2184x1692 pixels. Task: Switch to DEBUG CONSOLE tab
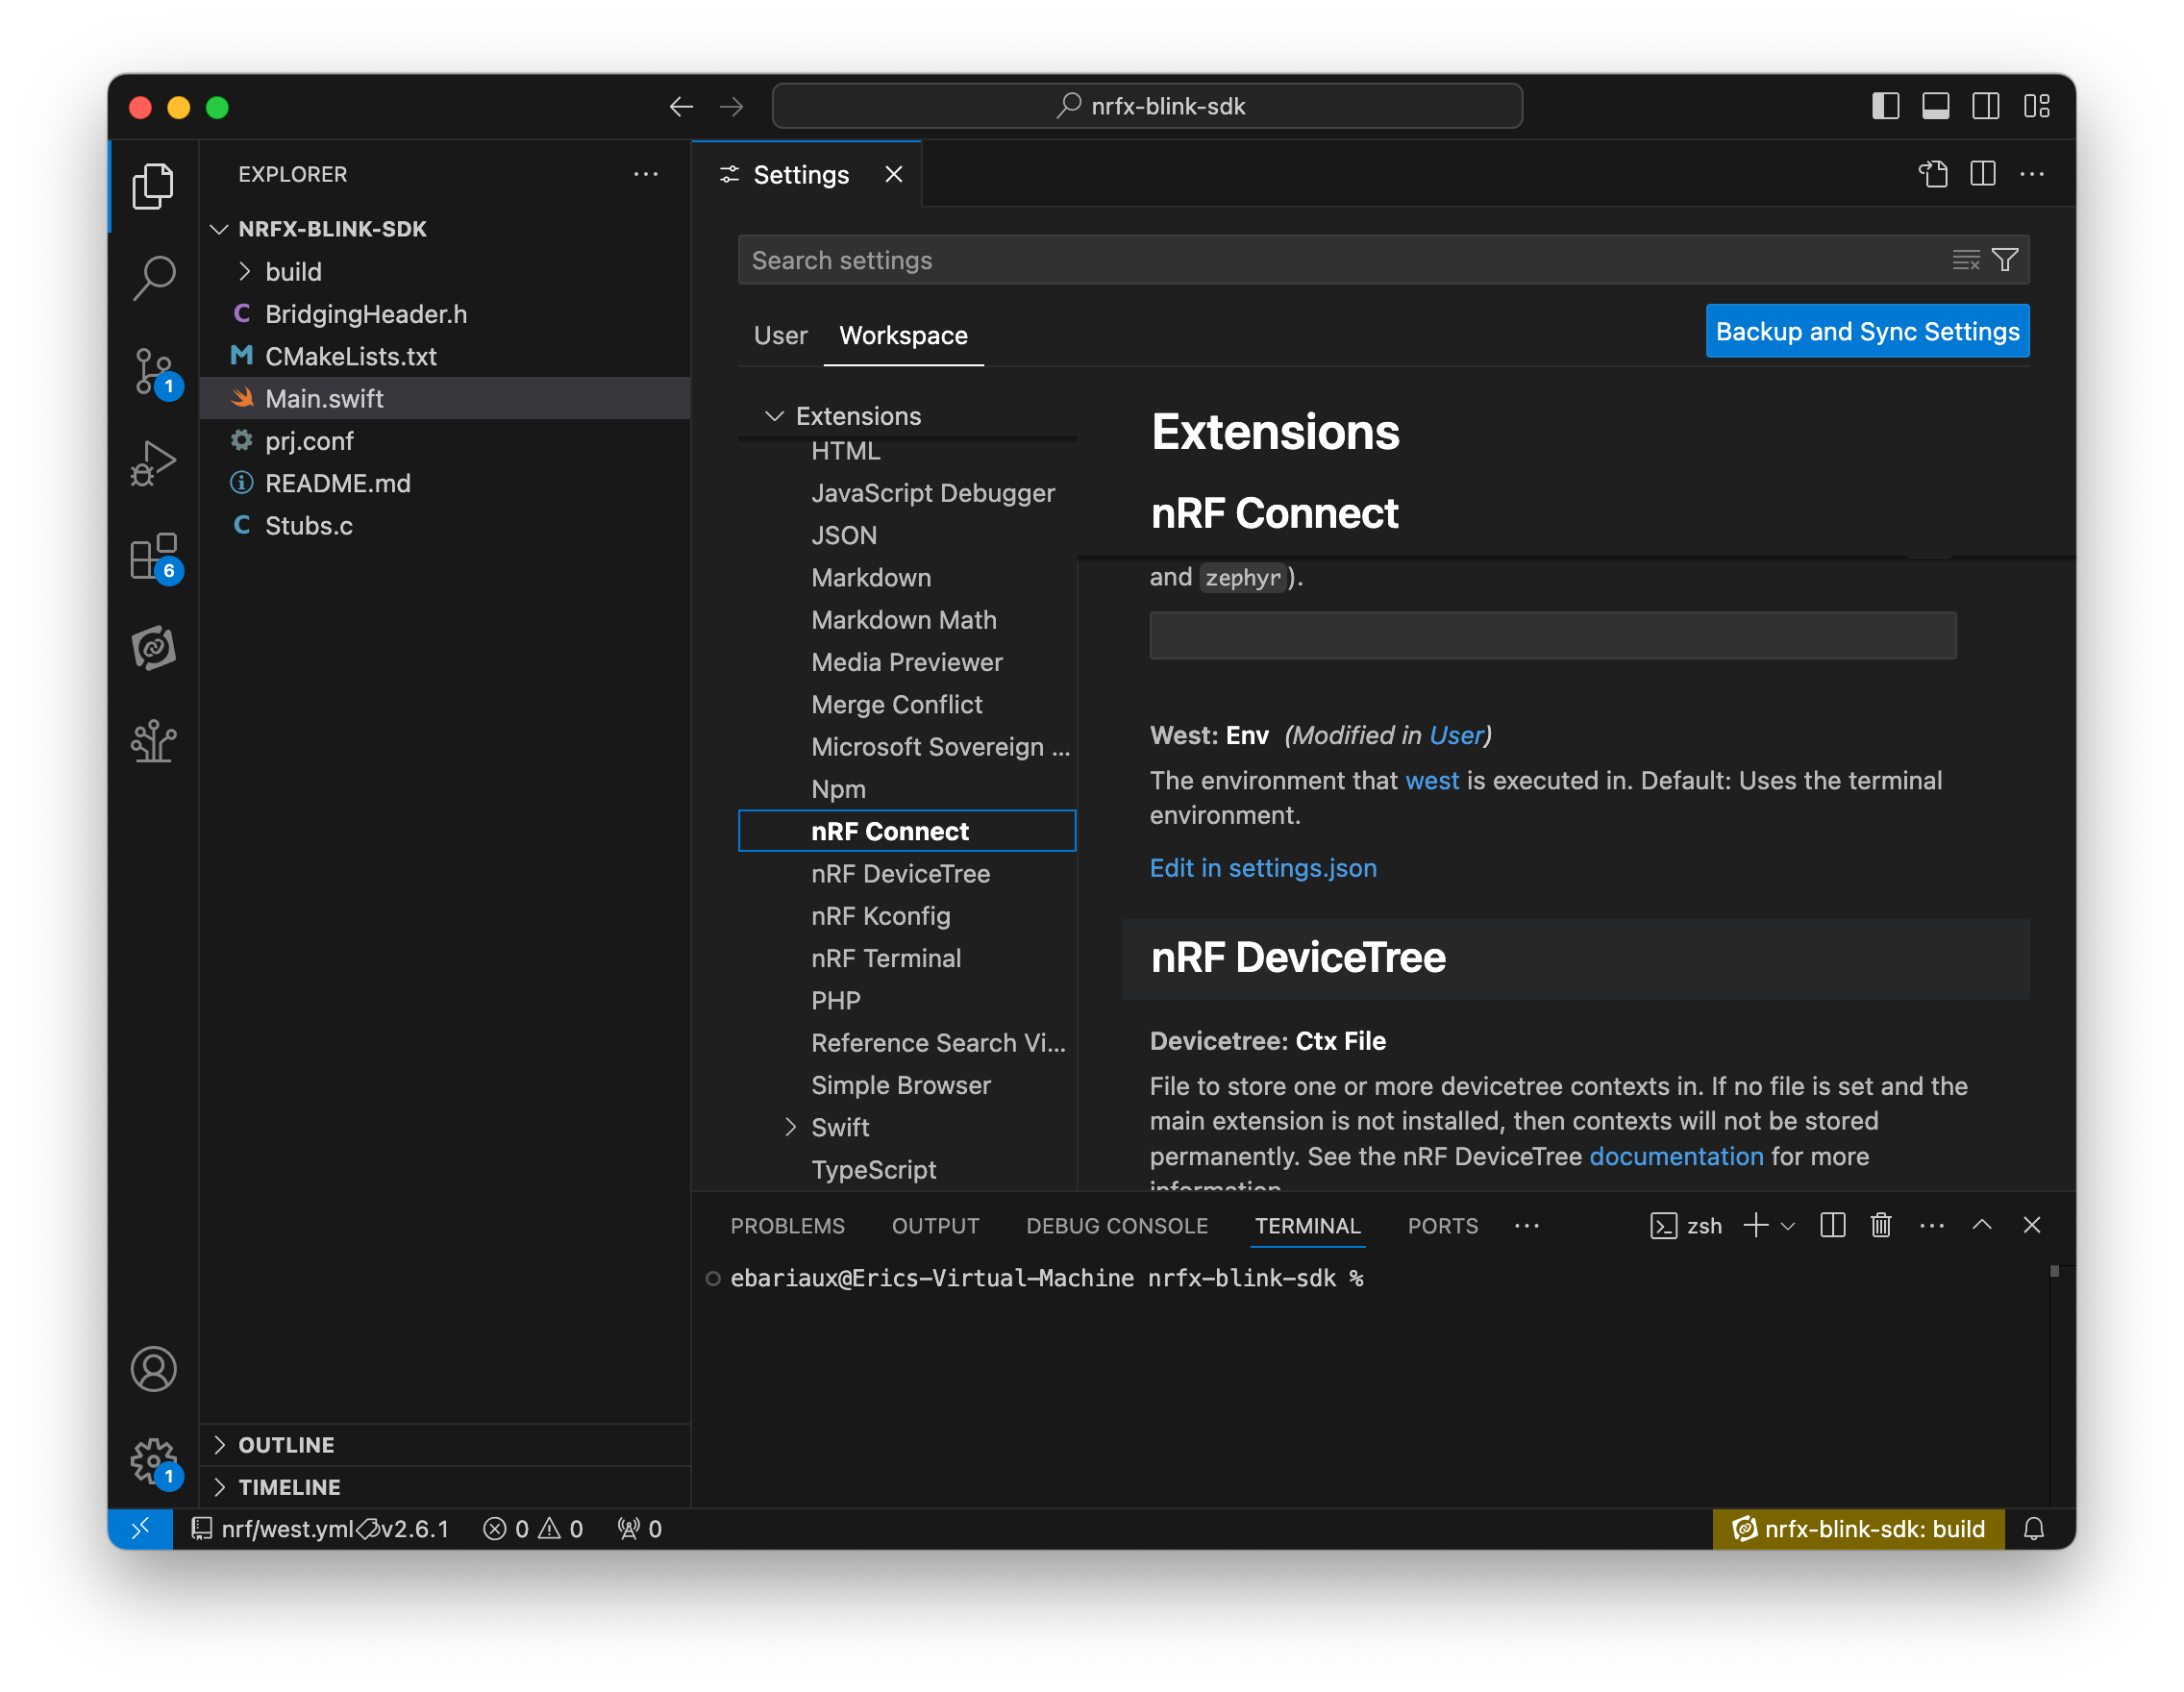(1117, 1226)
